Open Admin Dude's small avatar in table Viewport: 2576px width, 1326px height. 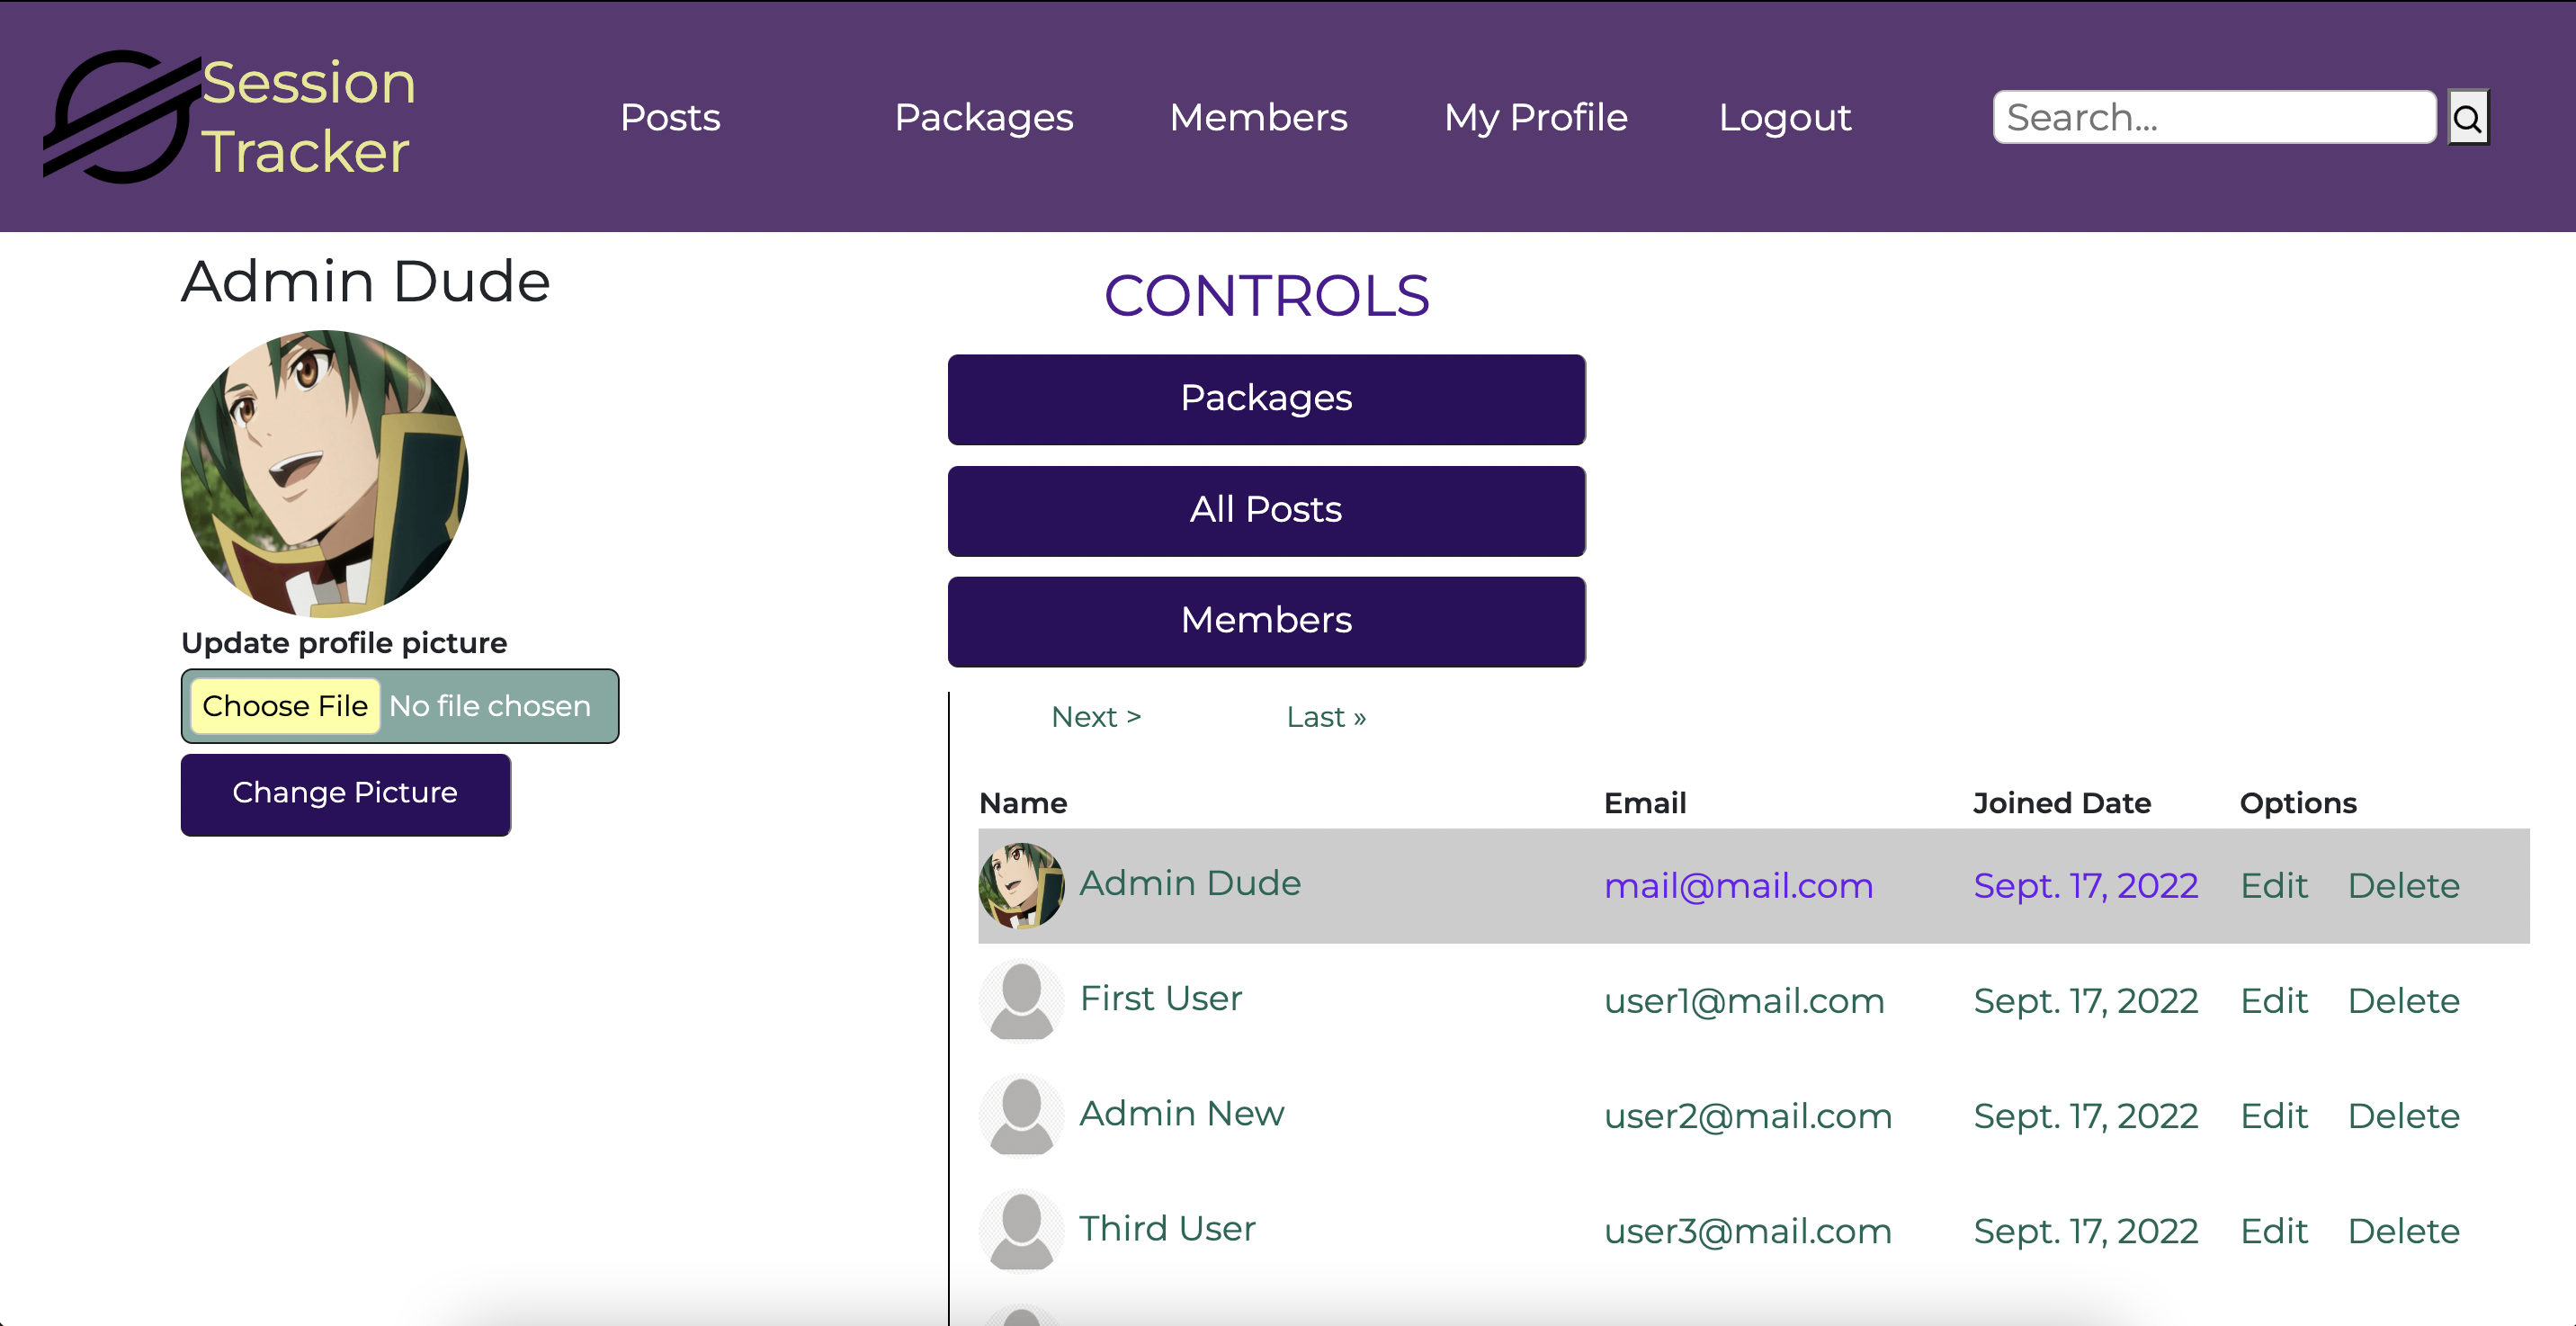1021,885
